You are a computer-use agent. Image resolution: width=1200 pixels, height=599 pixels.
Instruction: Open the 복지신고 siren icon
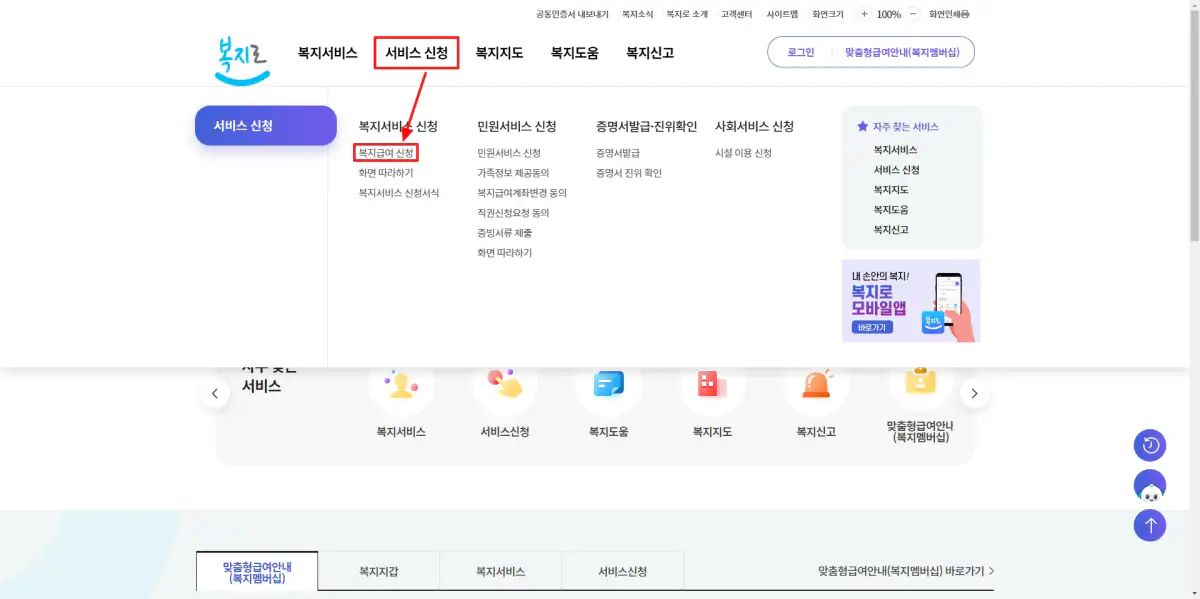pos(816,385)
